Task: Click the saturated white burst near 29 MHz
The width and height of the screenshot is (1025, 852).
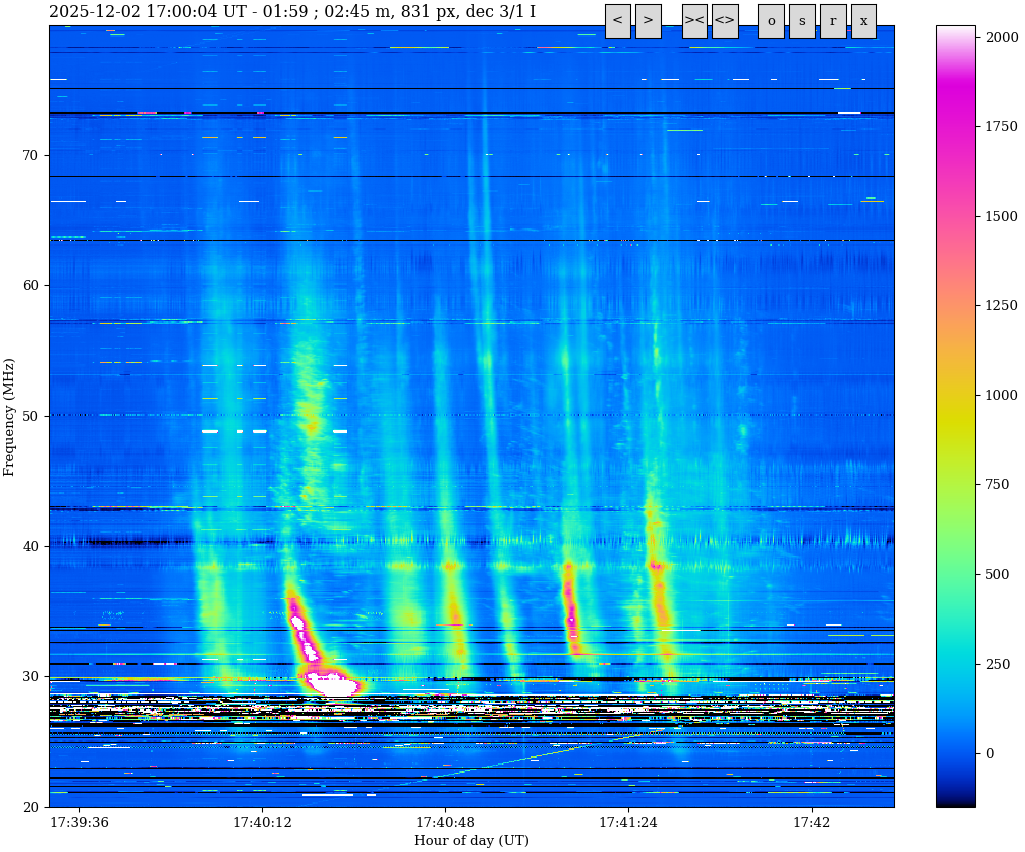Action: click(333, 685)
